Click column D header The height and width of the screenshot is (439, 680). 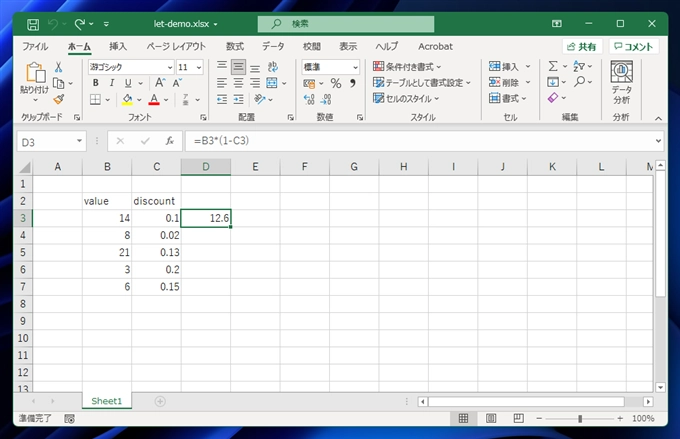pos(206,167)
